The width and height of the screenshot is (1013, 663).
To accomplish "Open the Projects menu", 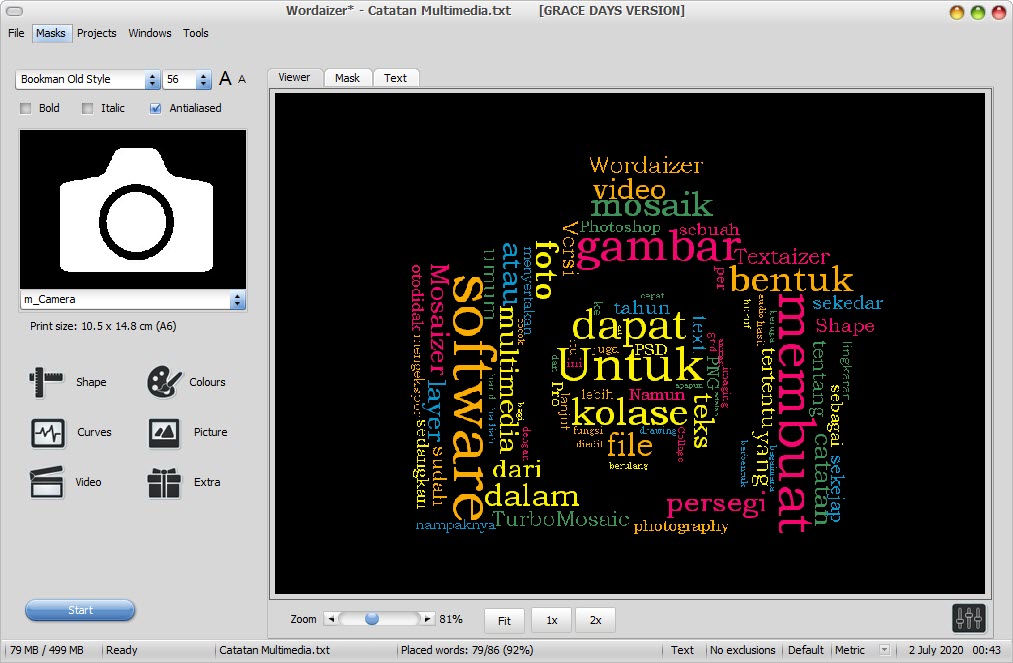I will point(96,33).
